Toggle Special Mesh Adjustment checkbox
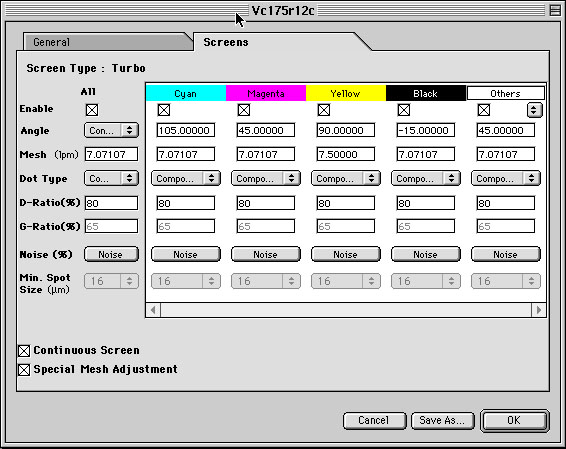566x449 pixels. click(x=24, y=370)
